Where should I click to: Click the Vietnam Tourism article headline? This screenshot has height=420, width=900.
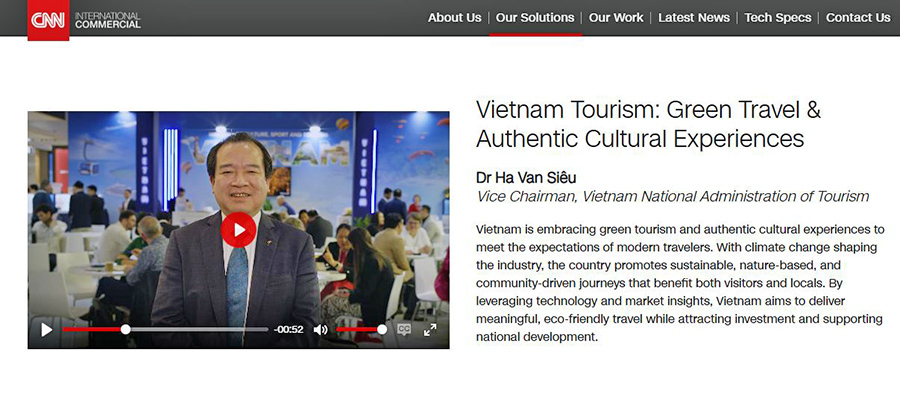(x=648, y=124)
